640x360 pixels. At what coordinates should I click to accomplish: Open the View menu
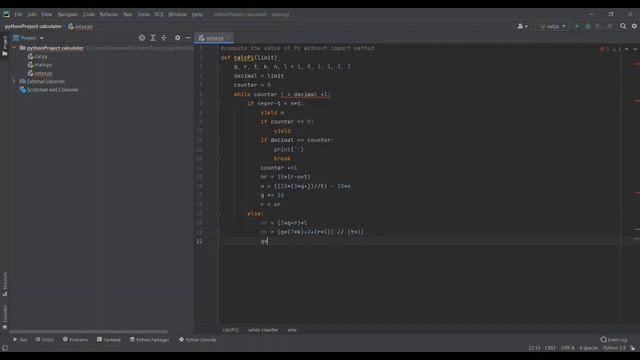click(47, 14)
